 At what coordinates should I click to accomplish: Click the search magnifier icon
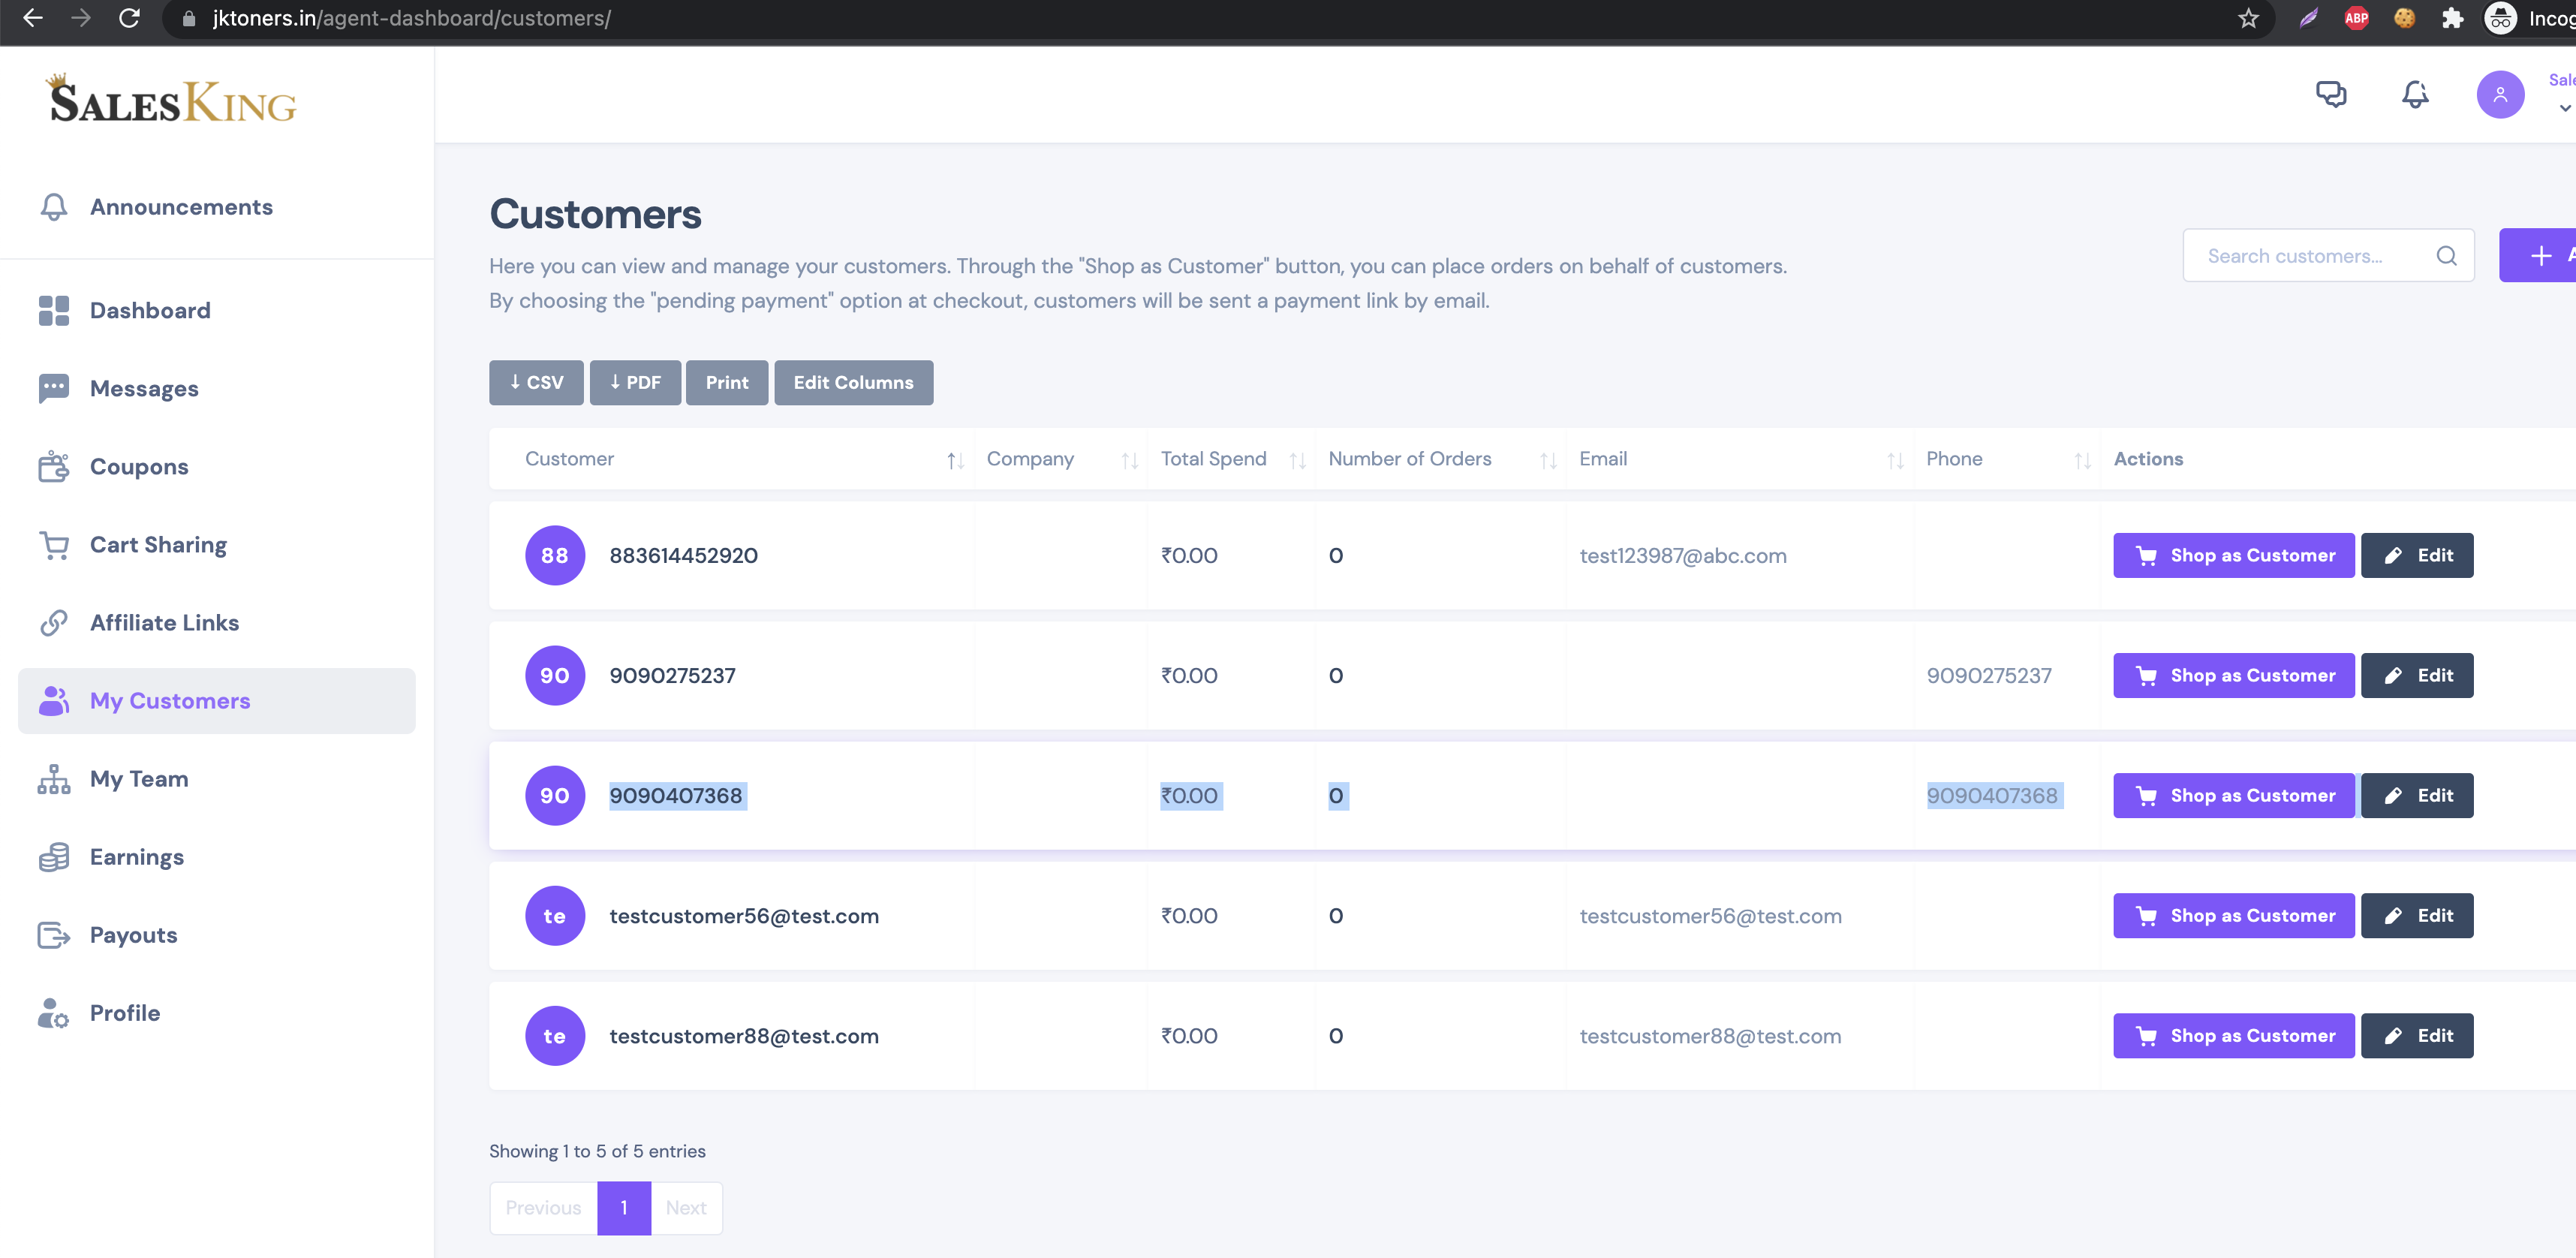point(2446,256)
